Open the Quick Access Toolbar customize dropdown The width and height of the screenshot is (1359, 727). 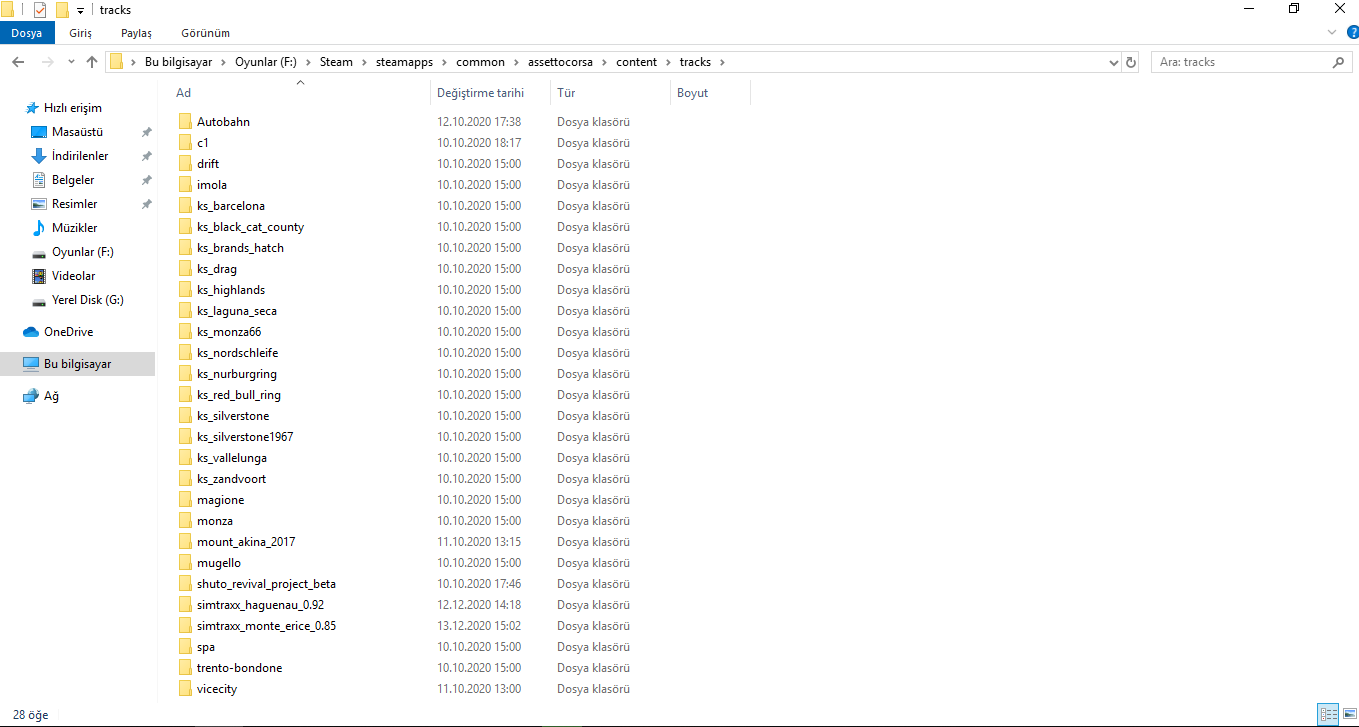(x=80, y=10)
